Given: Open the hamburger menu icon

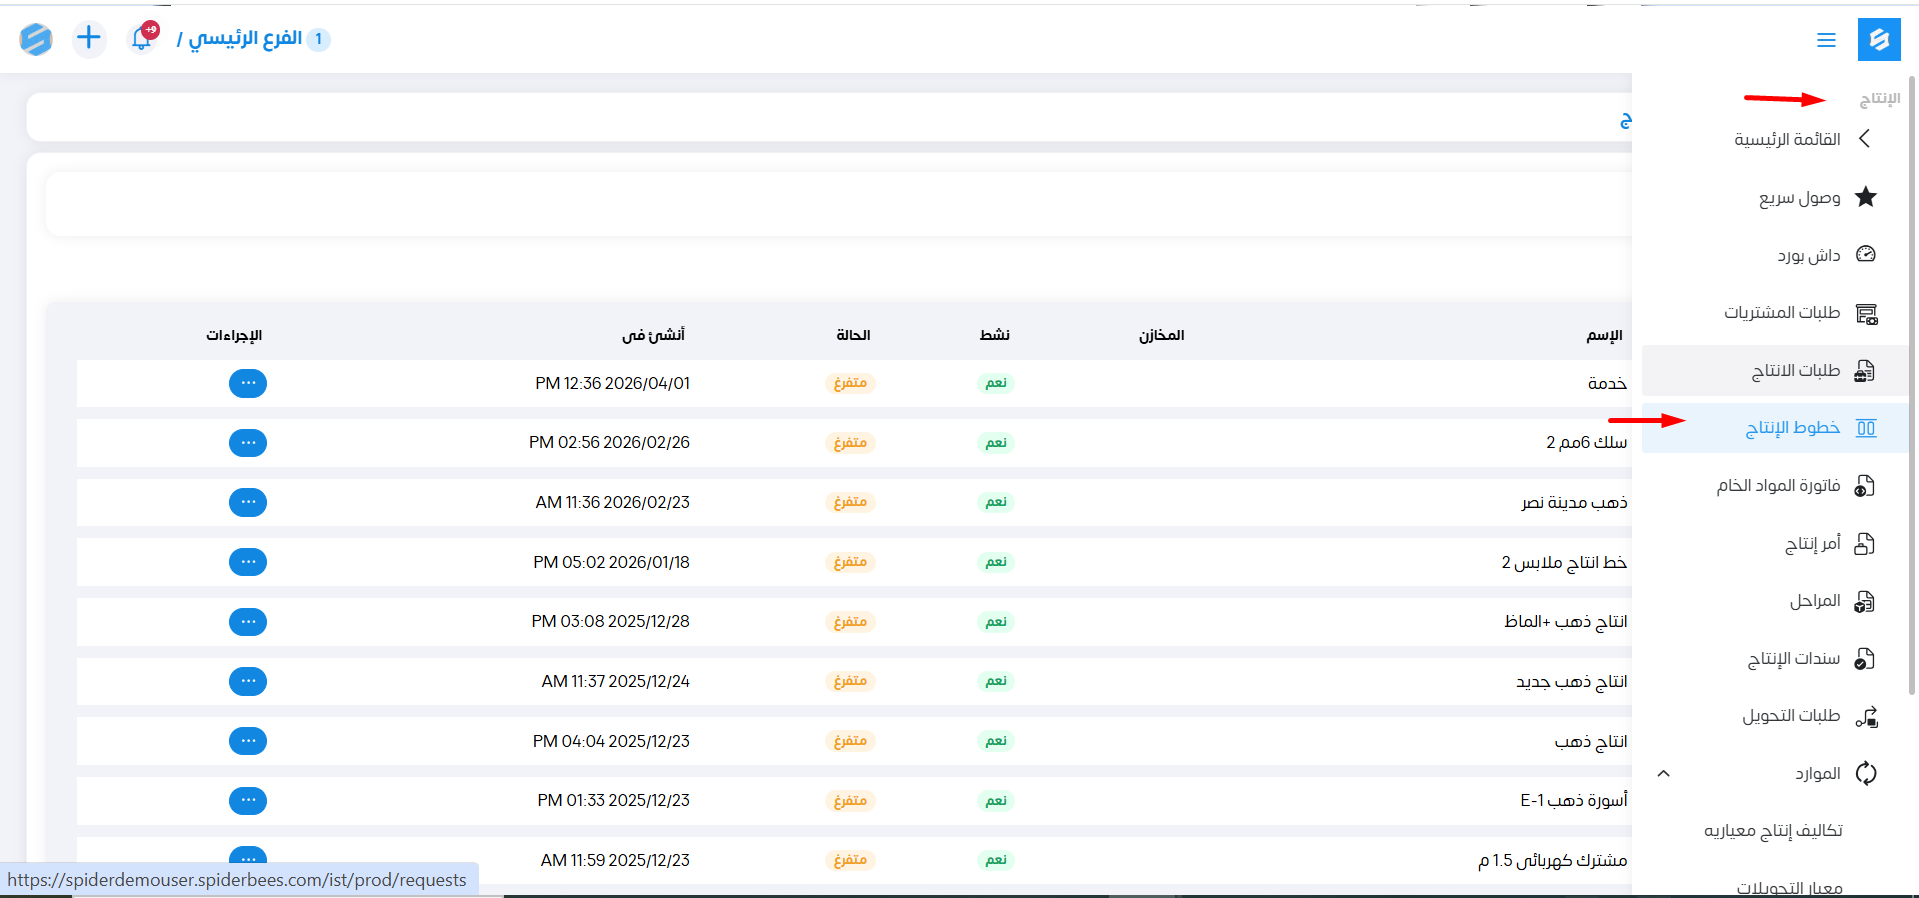Looking at the screenshot, I should coord(1826,40).
